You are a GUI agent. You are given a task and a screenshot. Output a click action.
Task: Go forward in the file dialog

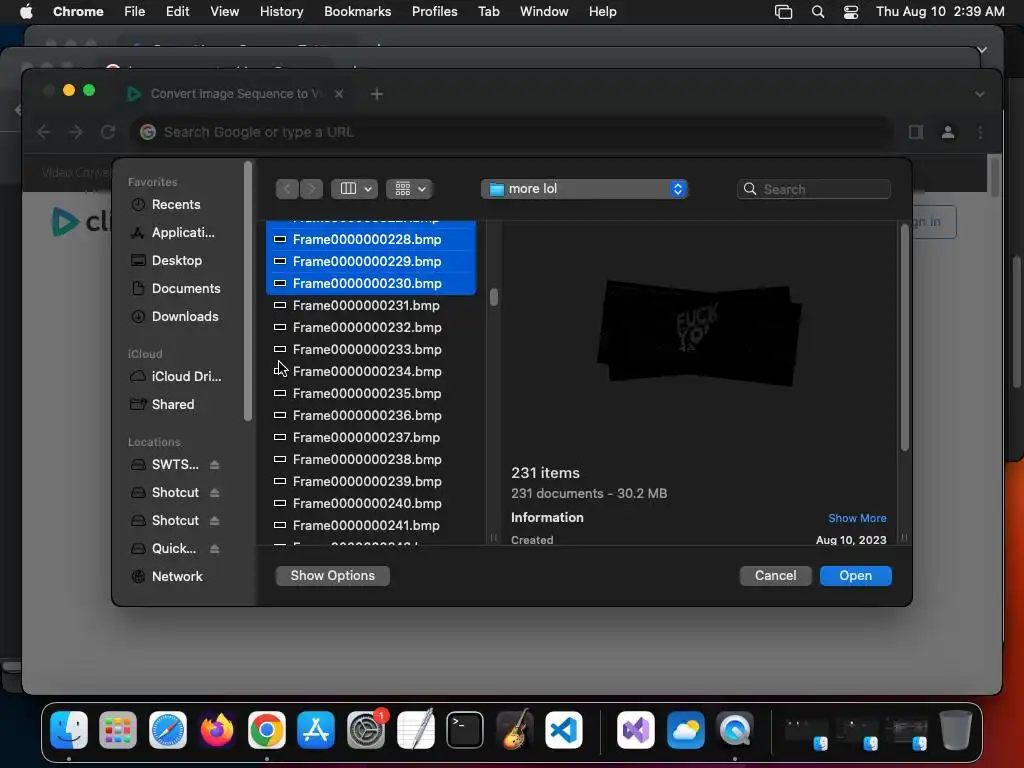(x=312, y=189)
